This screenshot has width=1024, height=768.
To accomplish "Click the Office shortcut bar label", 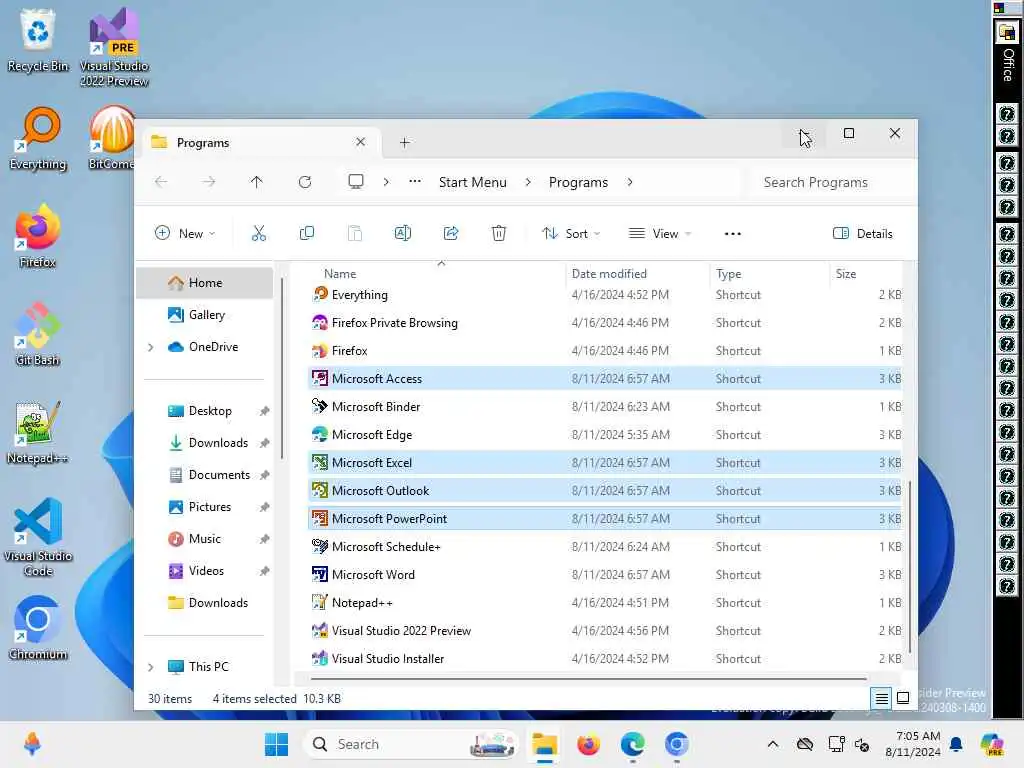I will pos(1008,64).
